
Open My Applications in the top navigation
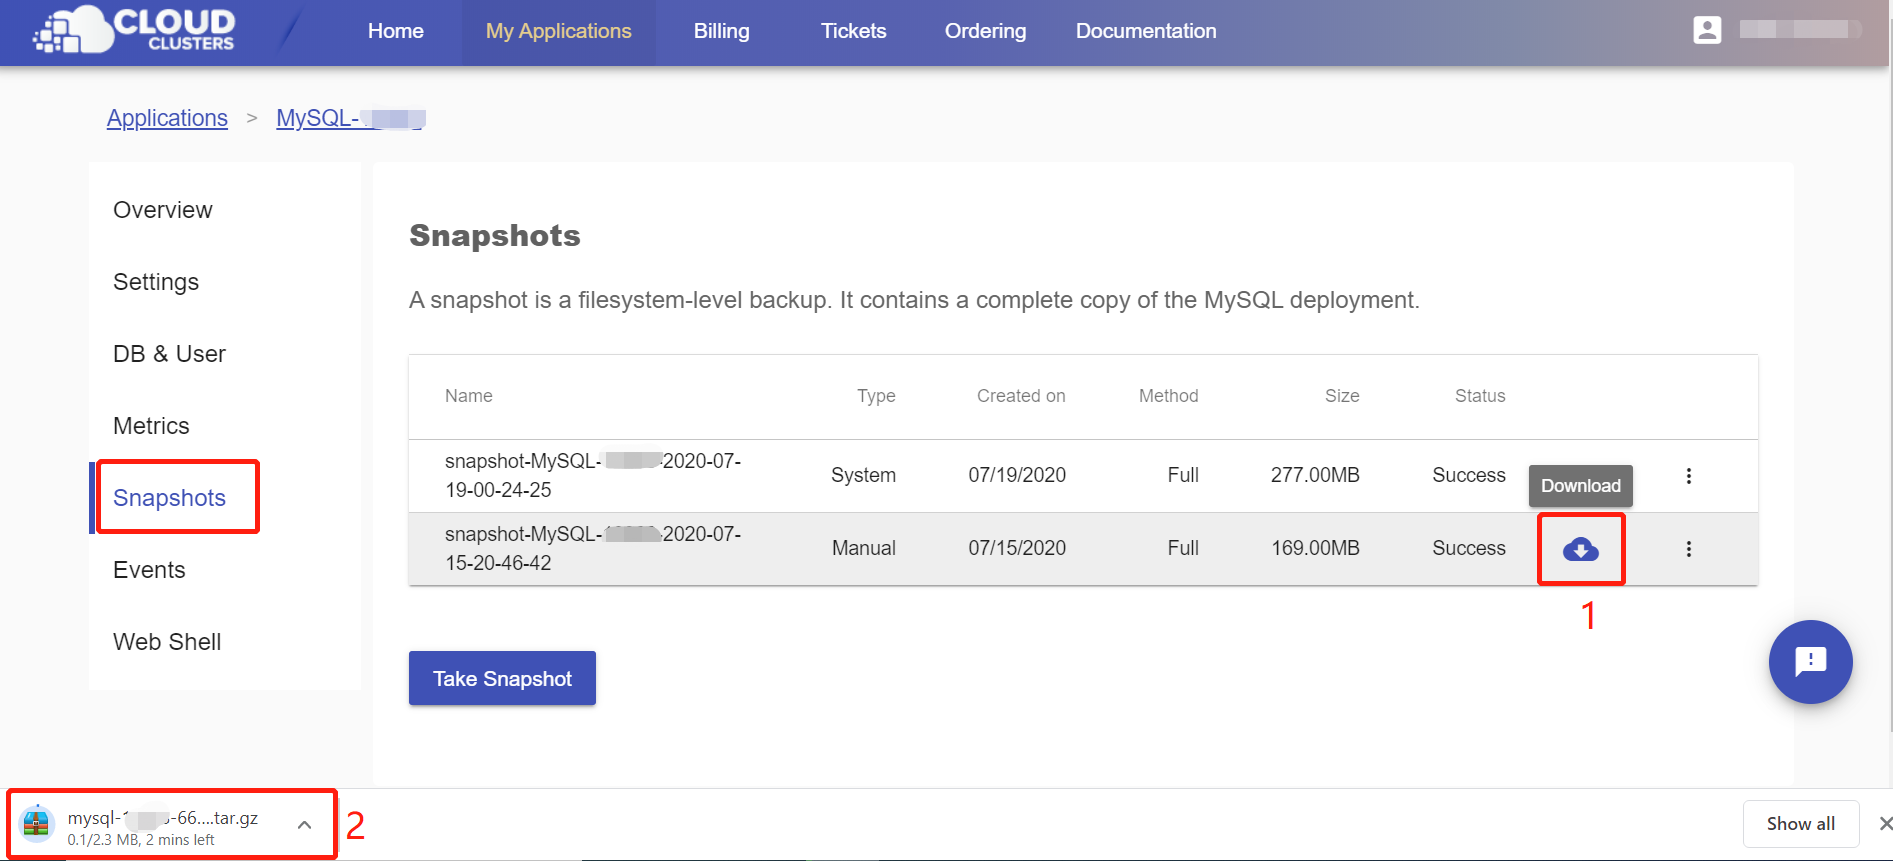click(x=558, y=31)
